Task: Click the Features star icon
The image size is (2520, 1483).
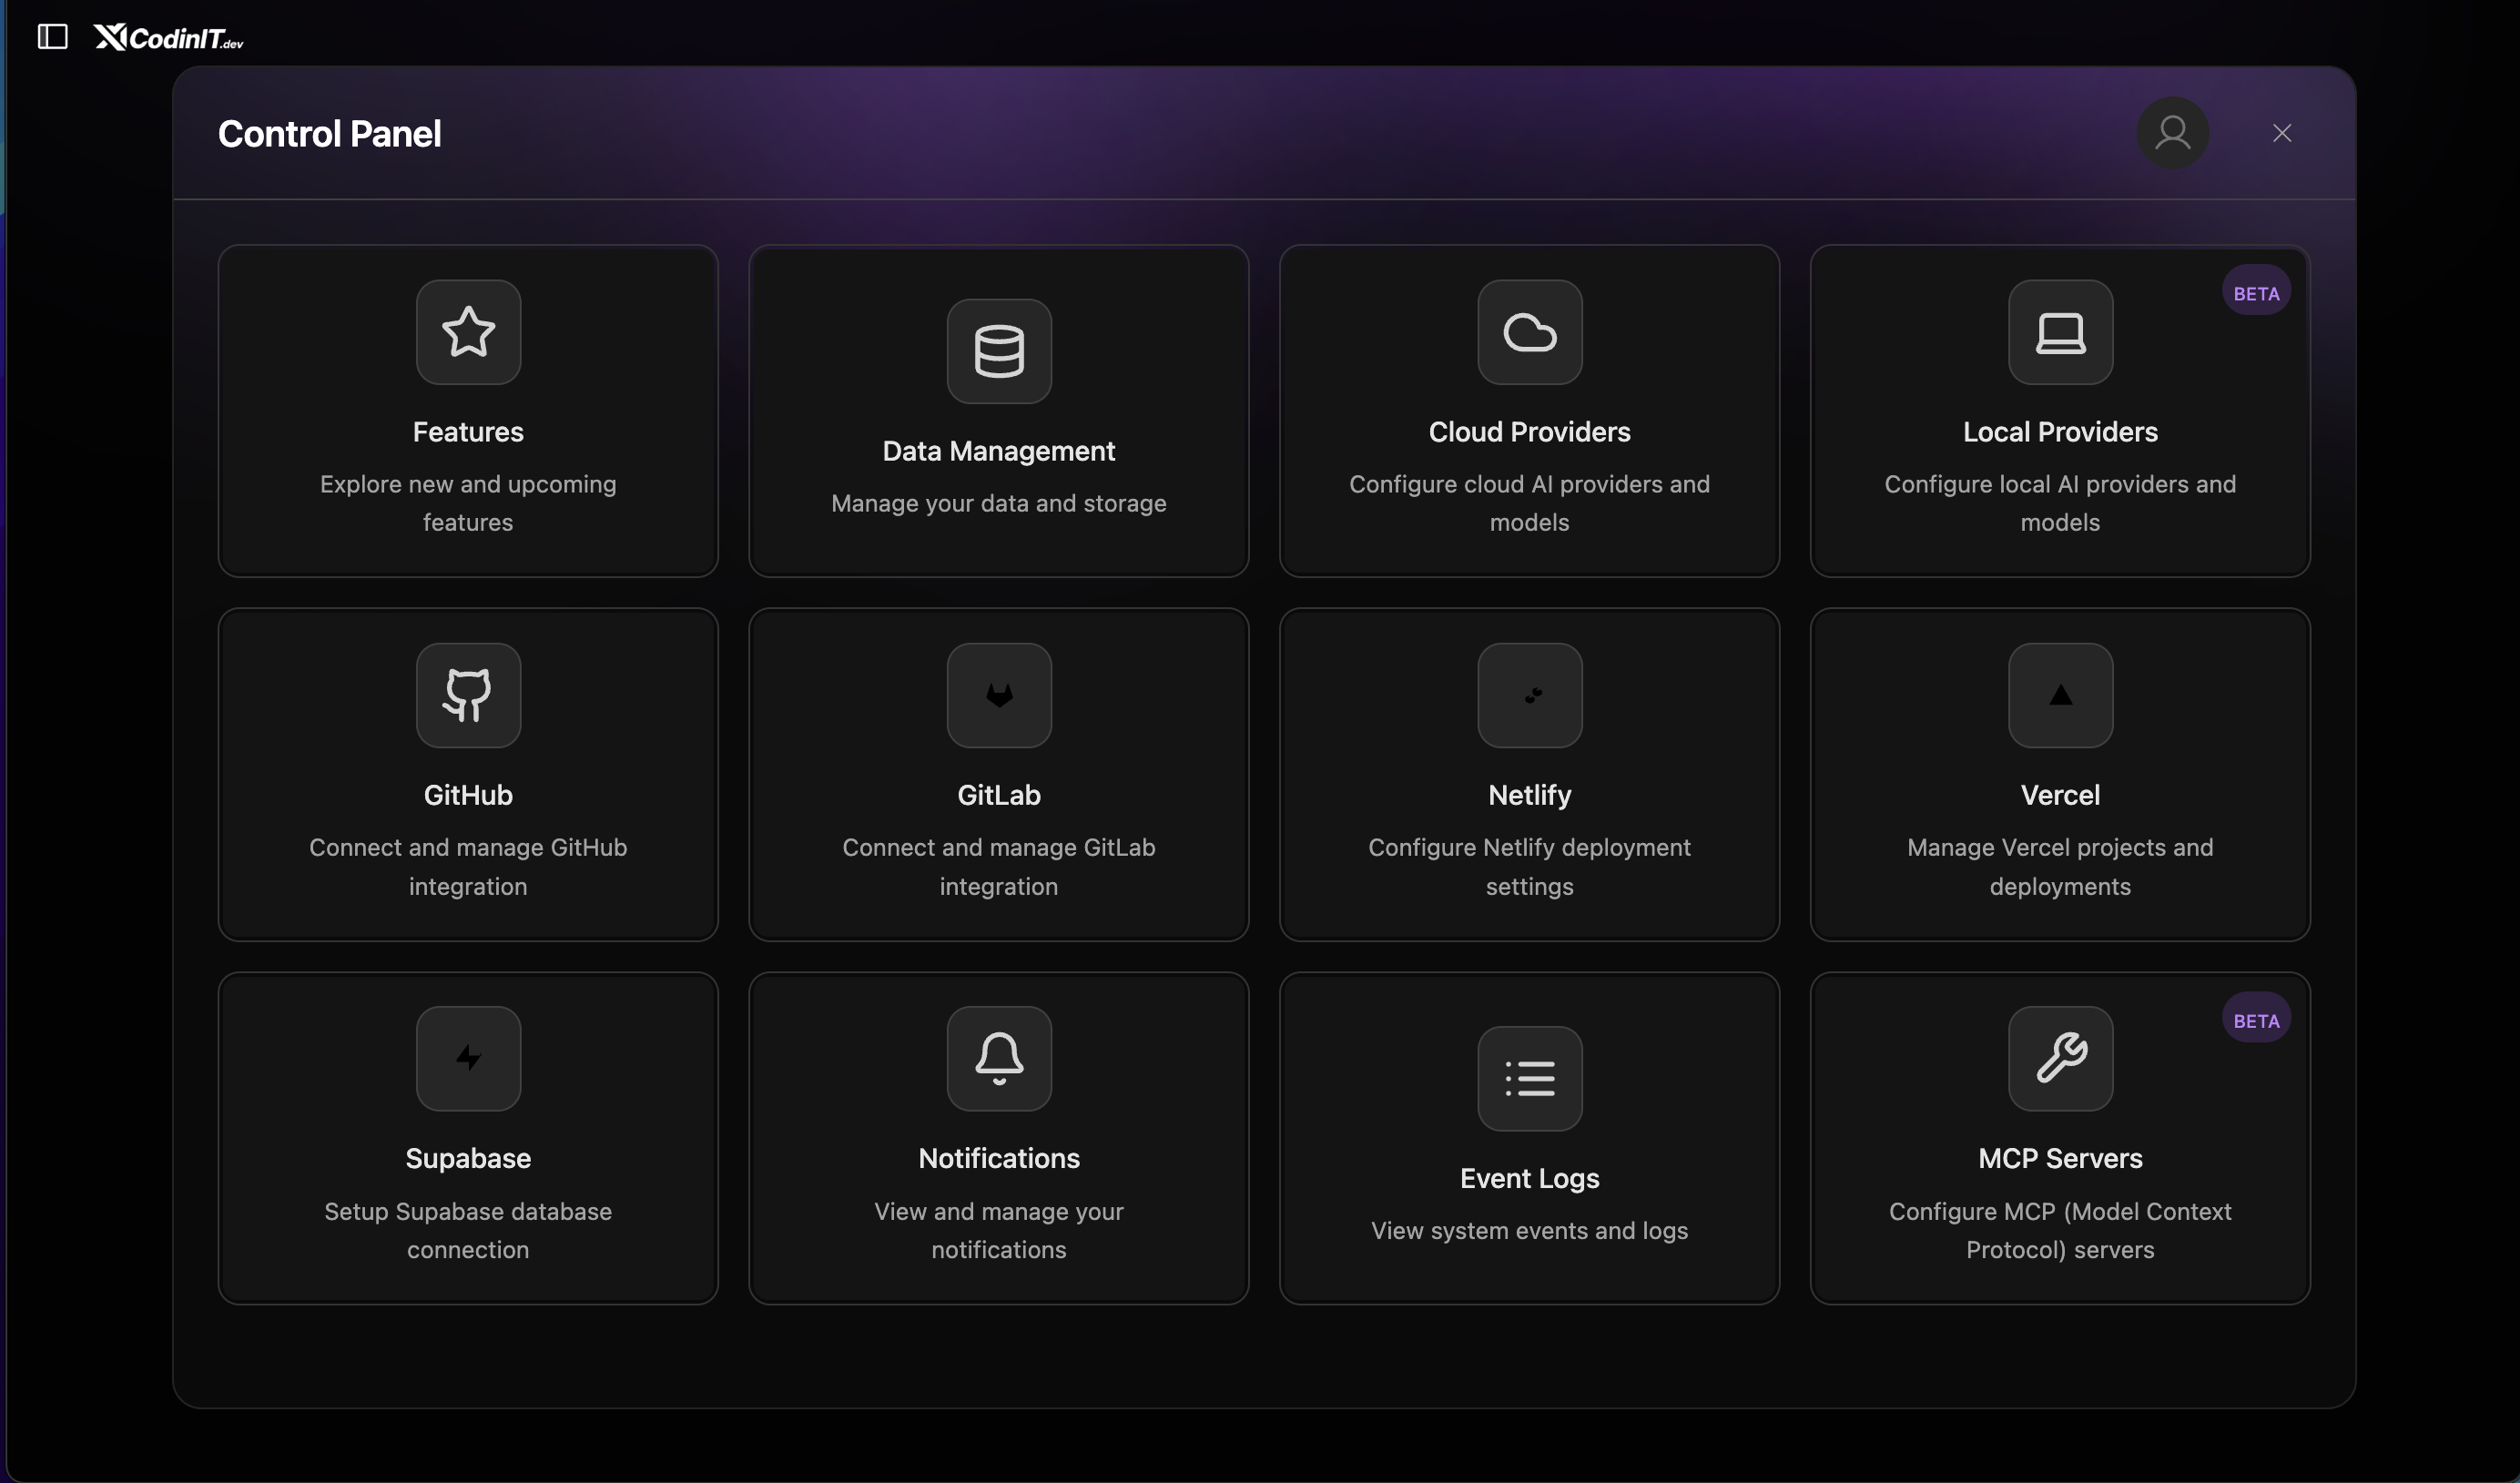Action: coord(468,332)
